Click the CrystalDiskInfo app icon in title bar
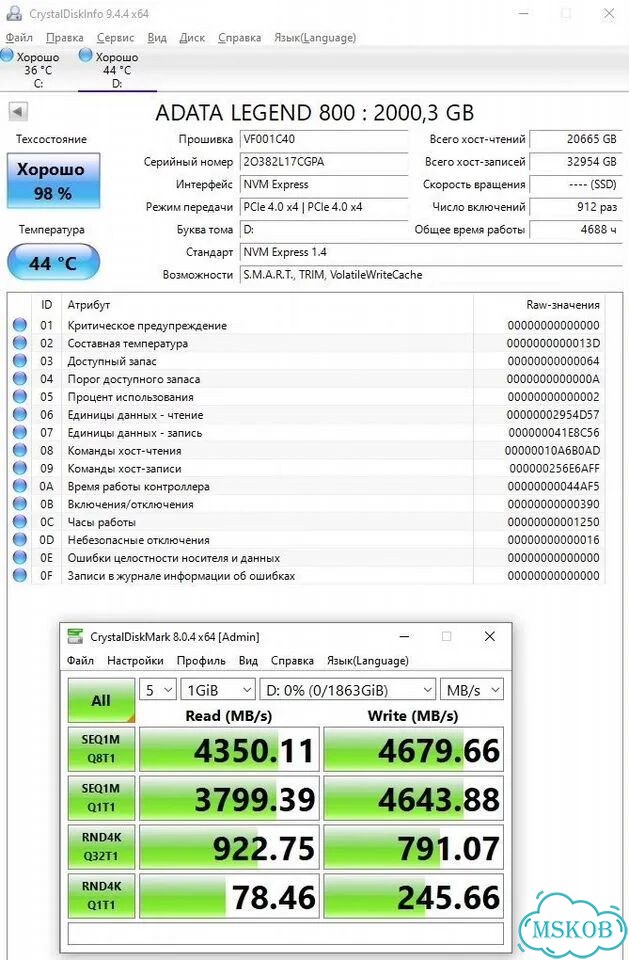629x960 pixels. 13,13
